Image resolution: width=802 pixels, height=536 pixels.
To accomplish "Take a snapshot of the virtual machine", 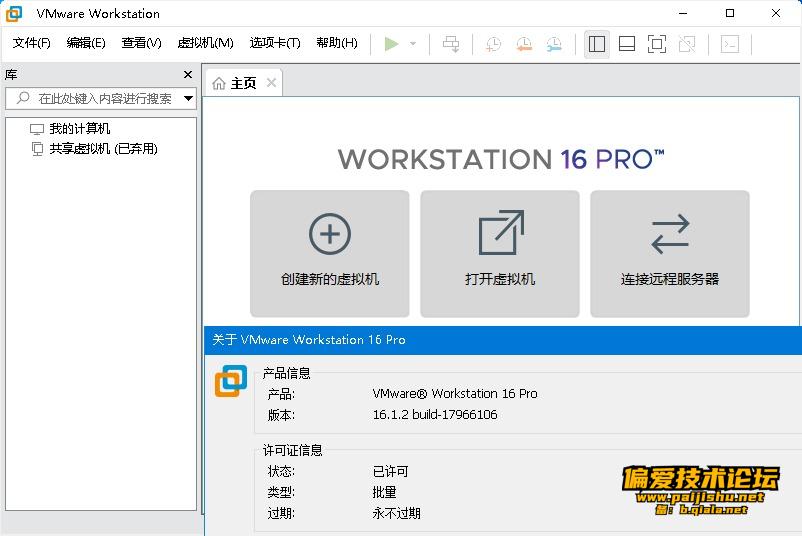I will (494, 44).
